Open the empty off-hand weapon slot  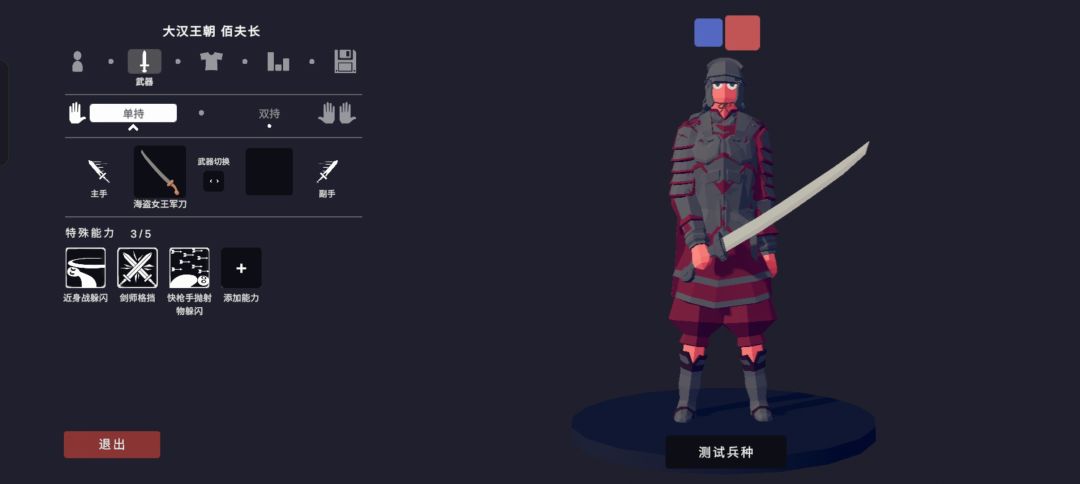click(269, 171)
